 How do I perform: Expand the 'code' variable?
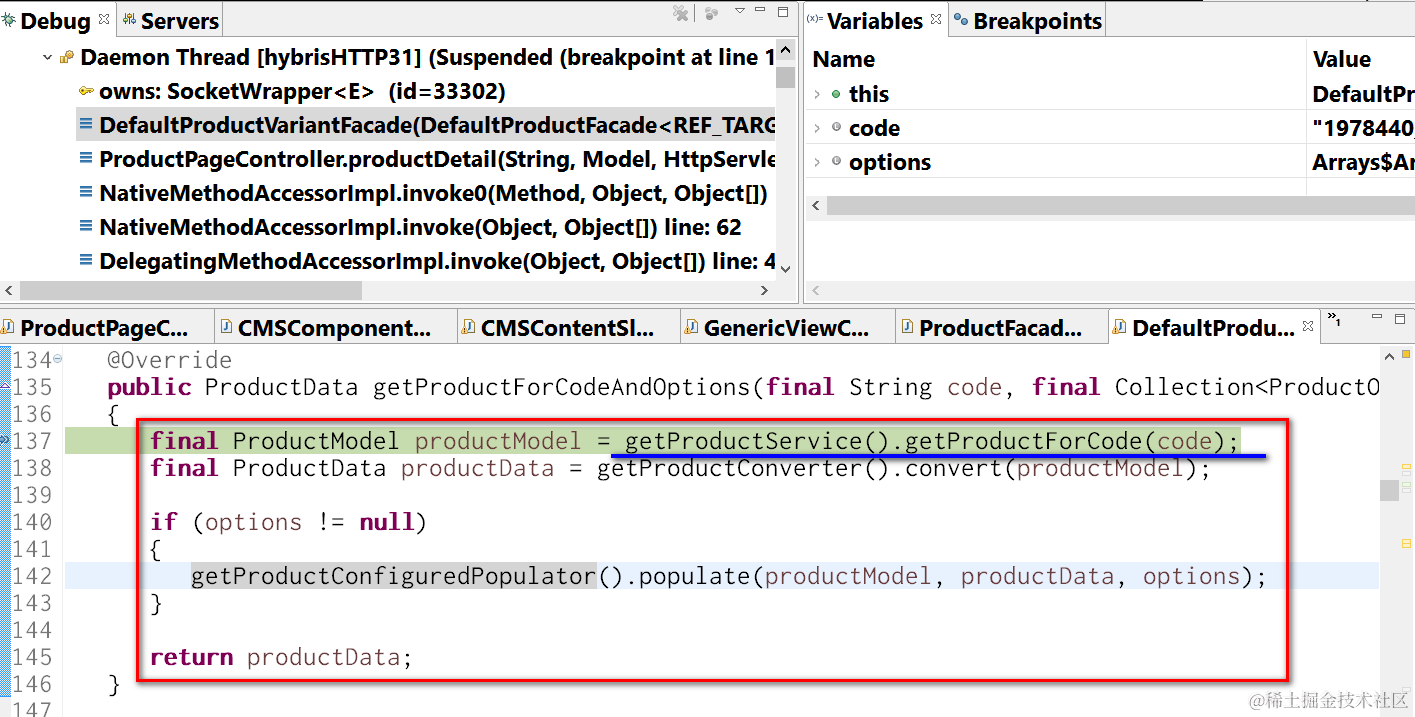817,128
